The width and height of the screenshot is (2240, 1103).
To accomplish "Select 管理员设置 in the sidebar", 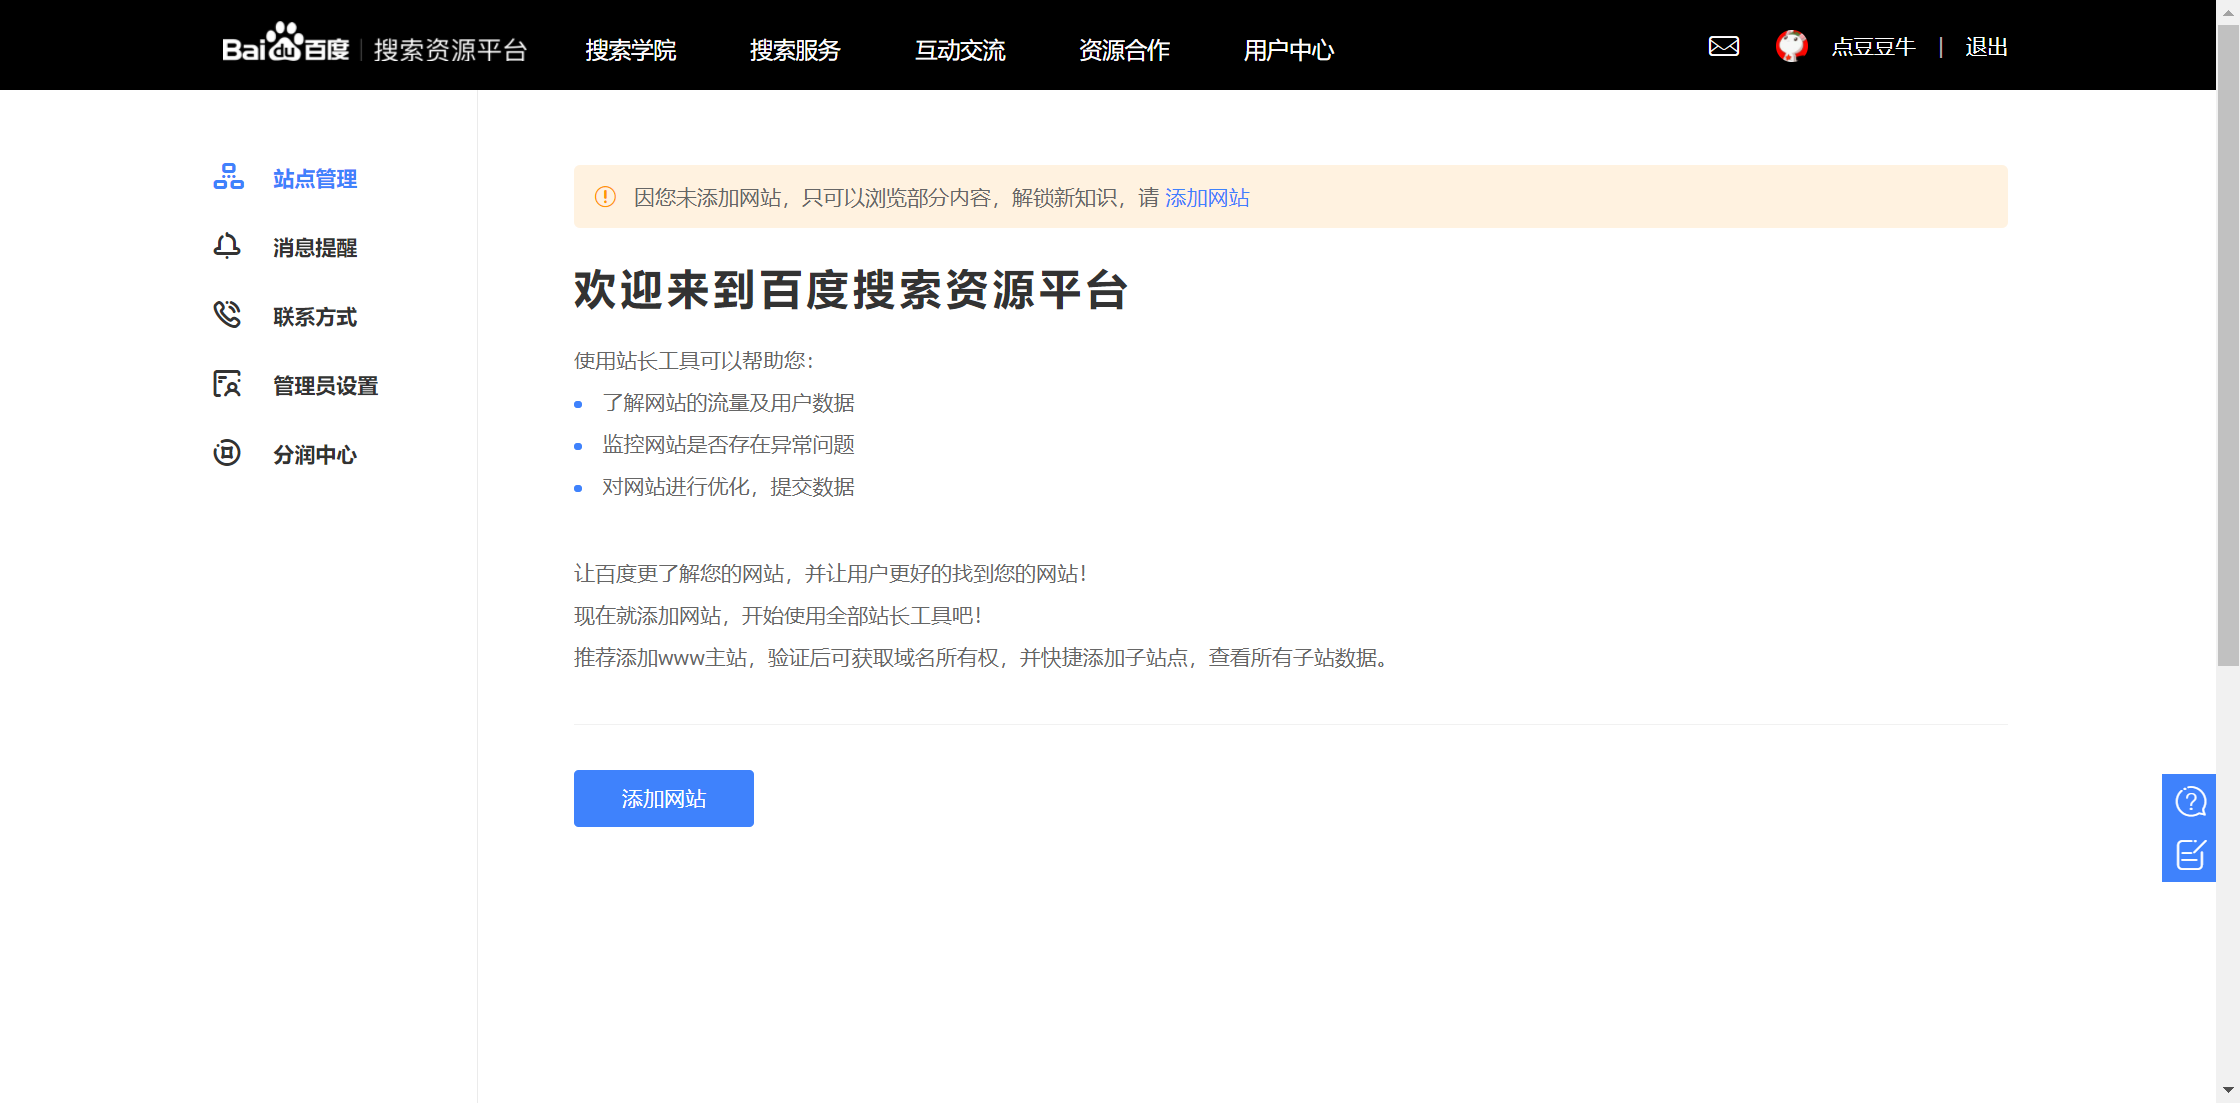I will click(326, 386).
